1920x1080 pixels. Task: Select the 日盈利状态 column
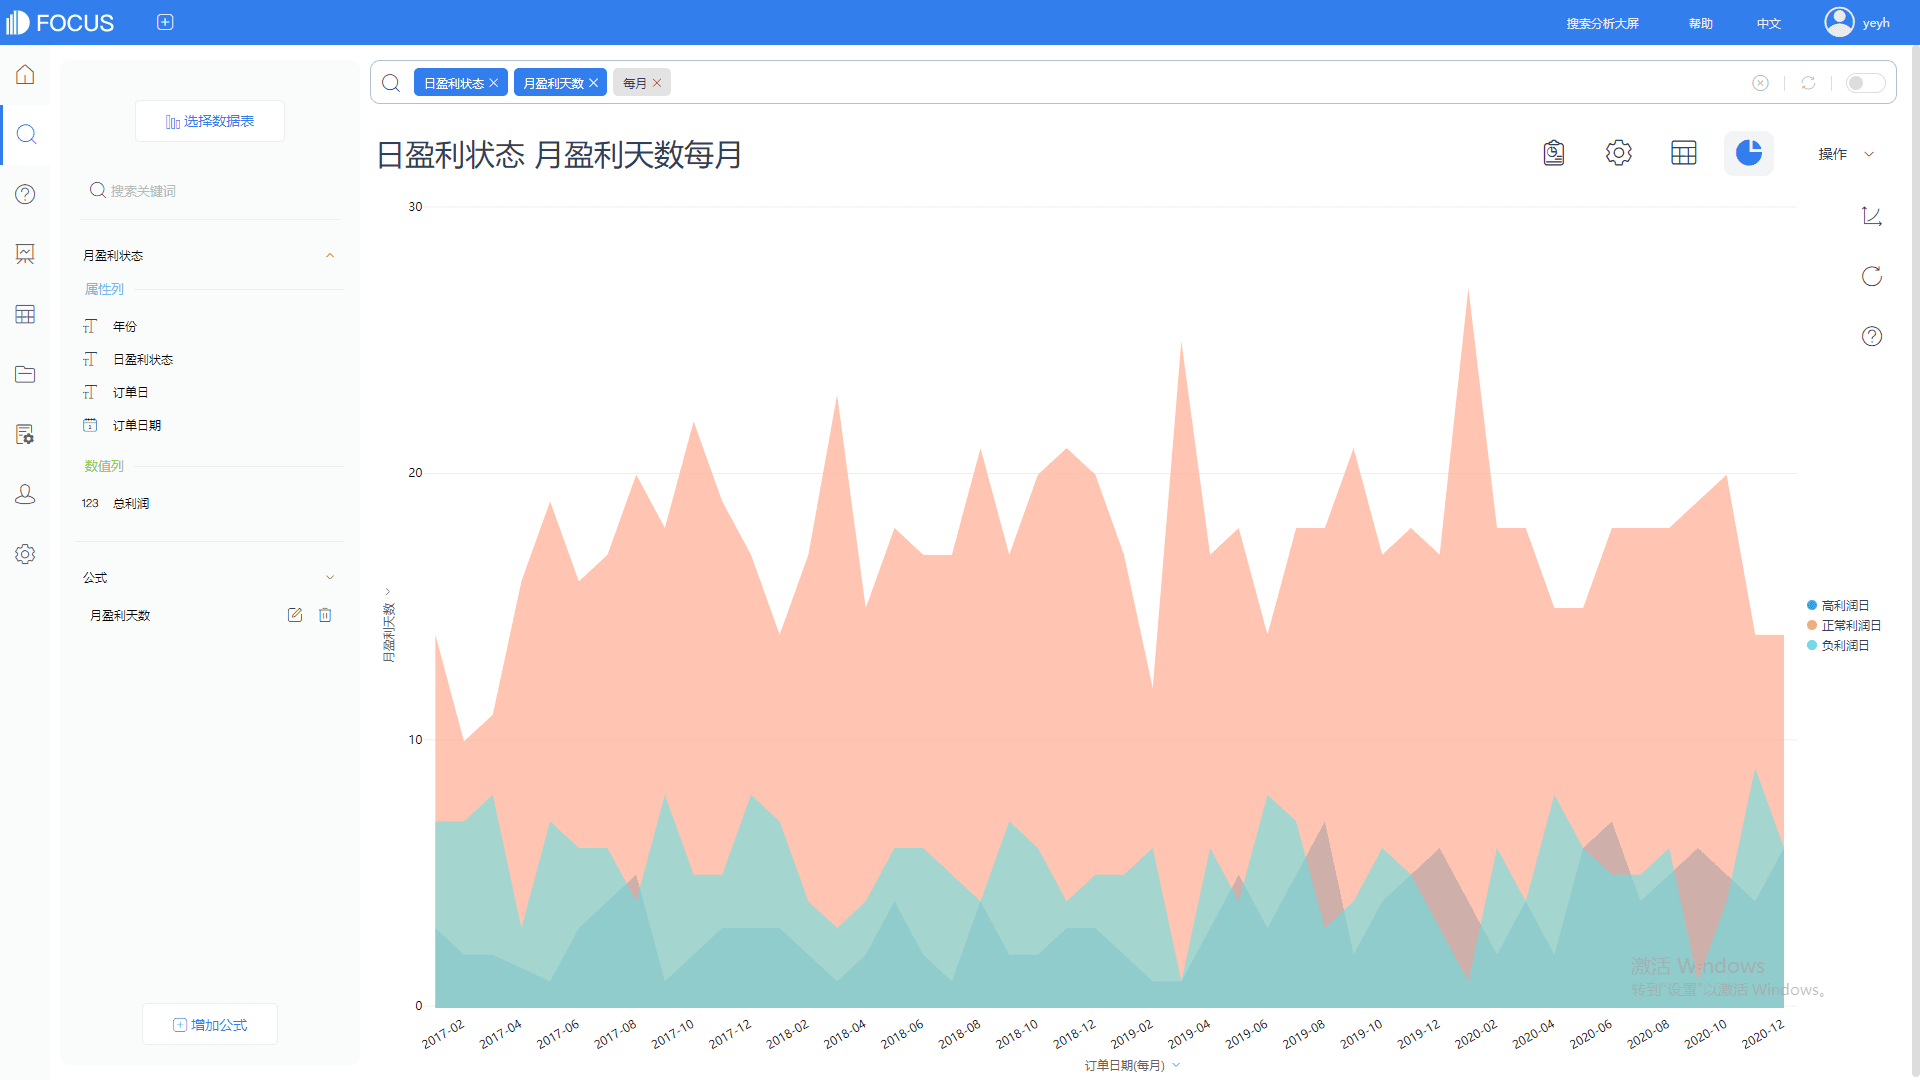(x=143, y=360)
